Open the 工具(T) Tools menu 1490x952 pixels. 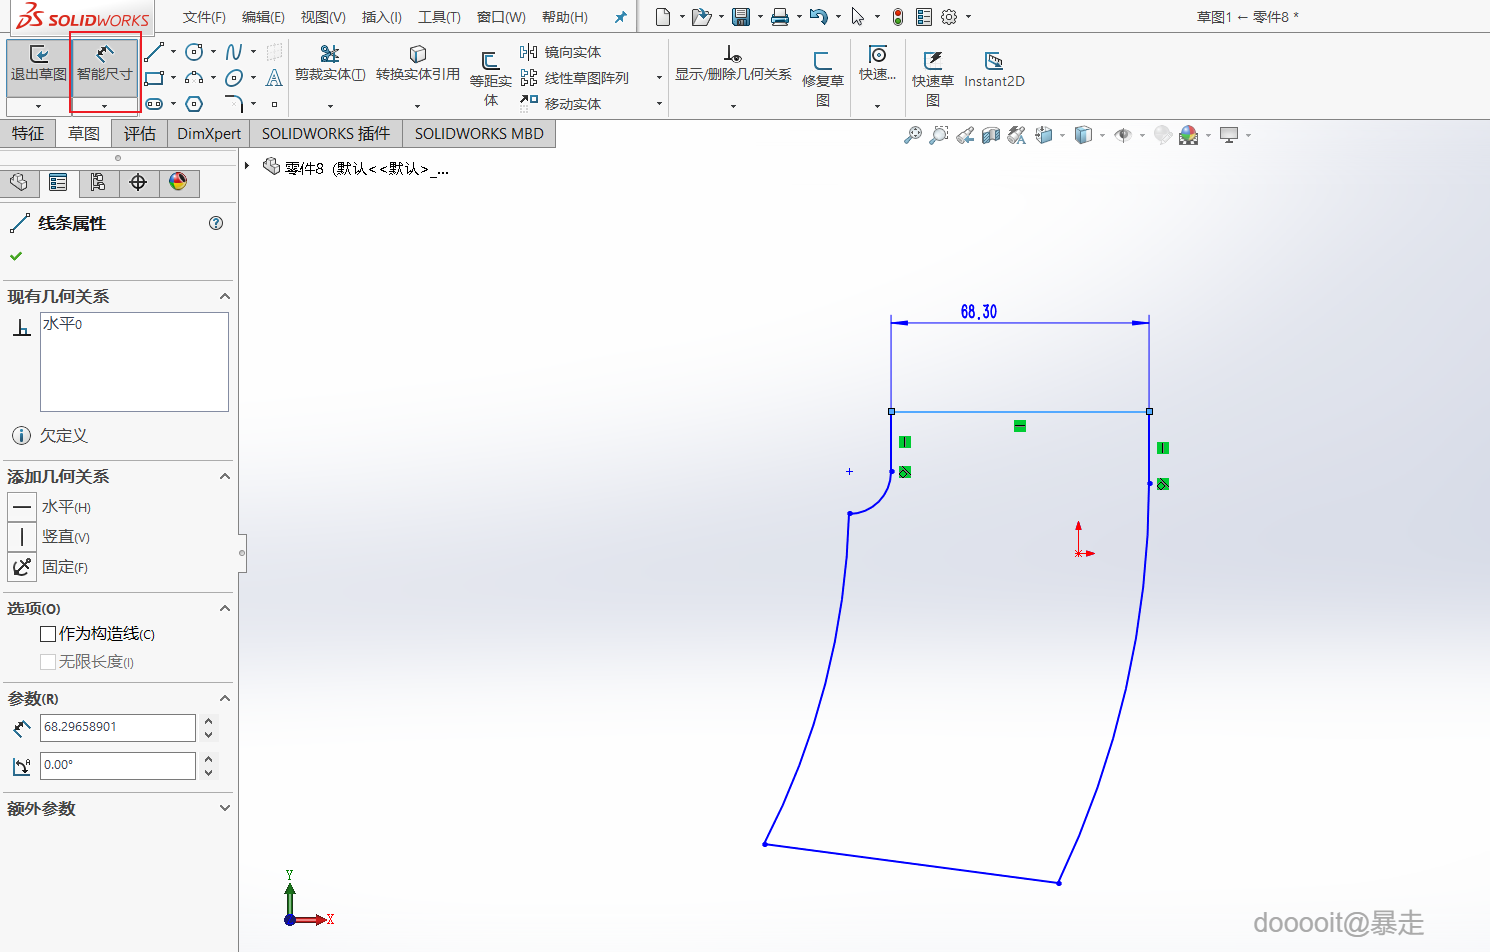(x=439, y=17)
